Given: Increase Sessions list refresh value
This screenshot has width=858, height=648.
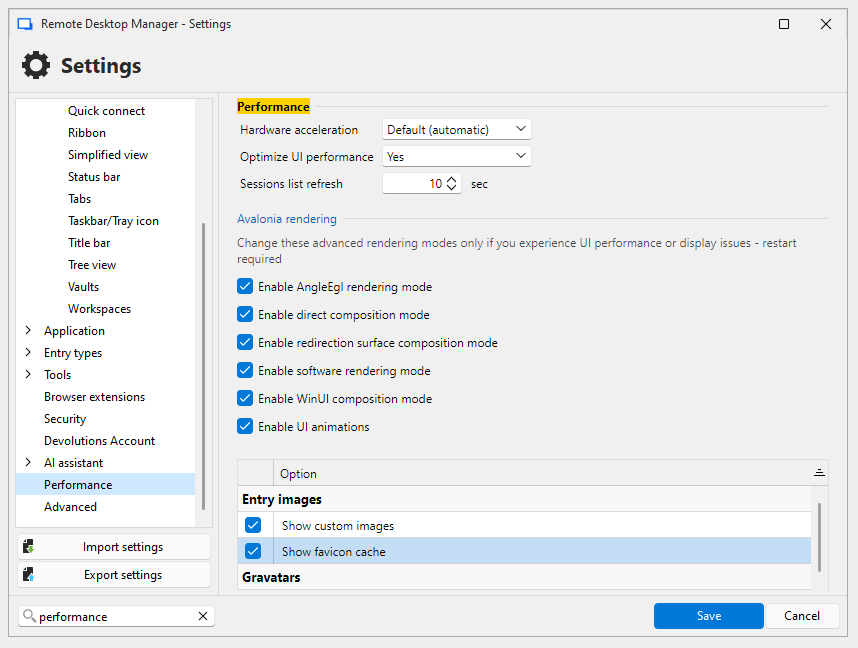Looking at the screenshot, I should (451, 179).
